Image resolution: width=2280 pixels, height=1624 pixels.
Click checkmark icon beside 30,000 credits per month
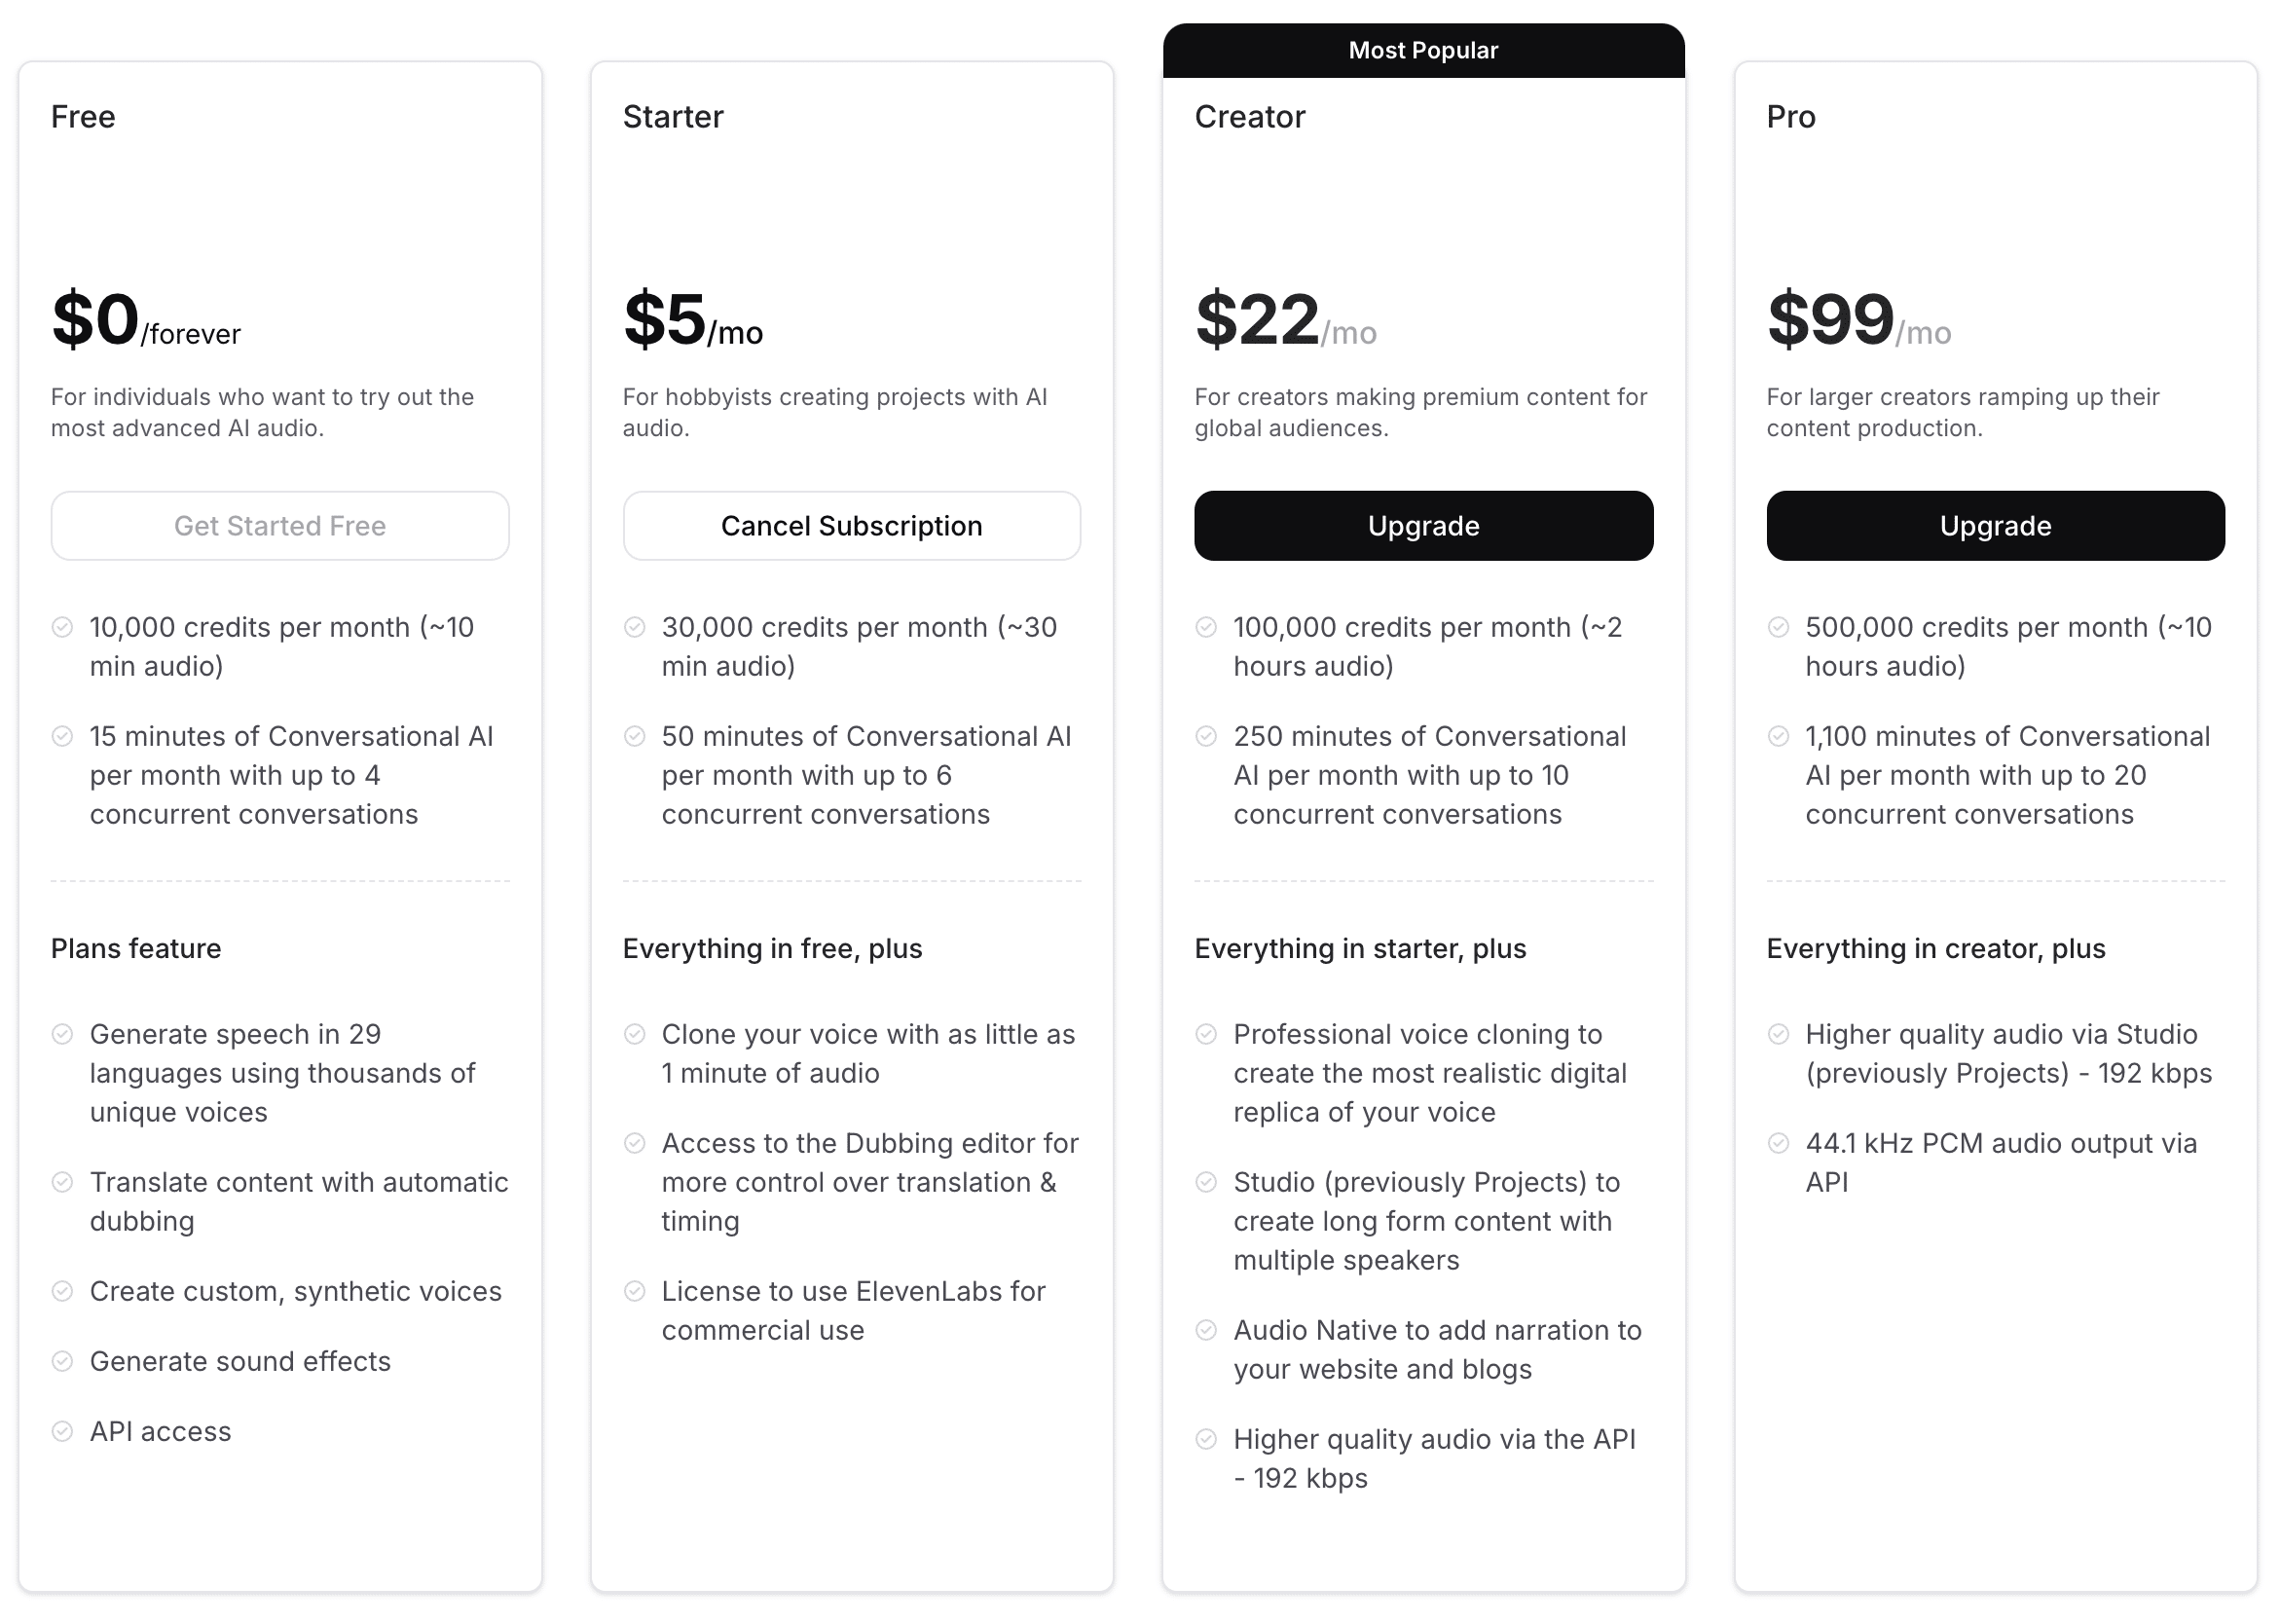[x=634, y=627]
